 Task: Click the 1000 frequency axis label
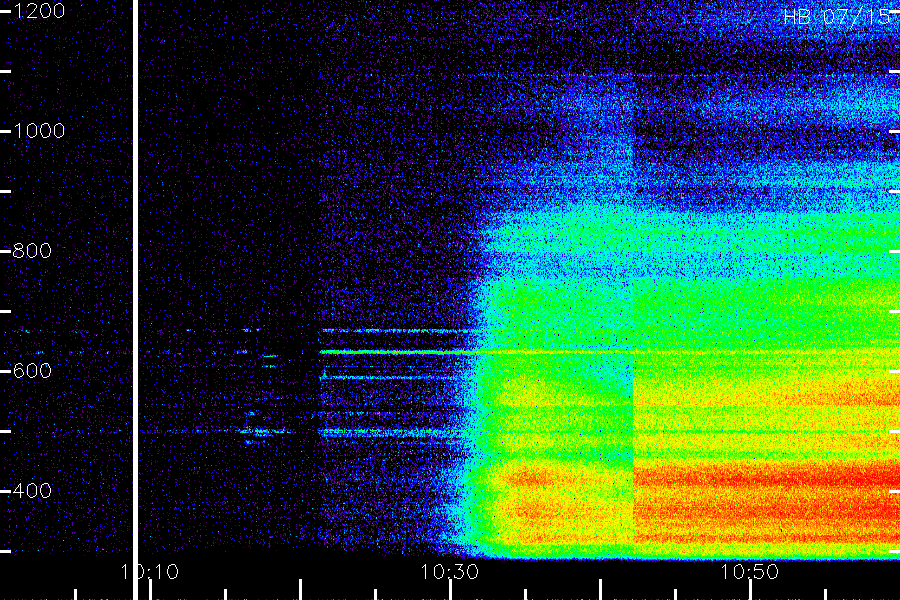[x=38, y=131]
